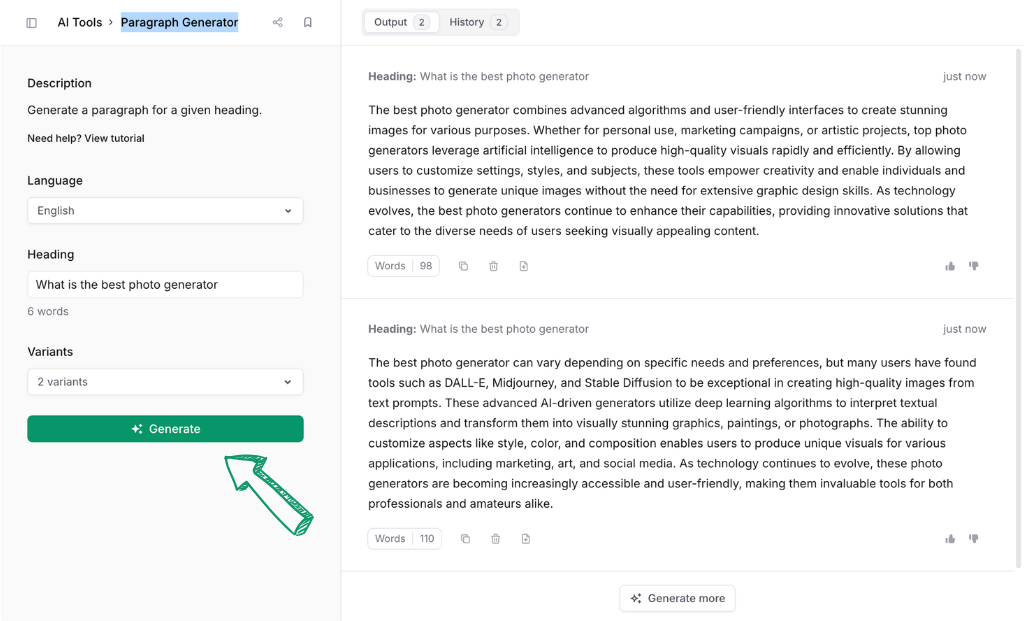This screenshot has width=1024, height=621.
Task: Expand the Variants dropdown
Action: point(165,382)
